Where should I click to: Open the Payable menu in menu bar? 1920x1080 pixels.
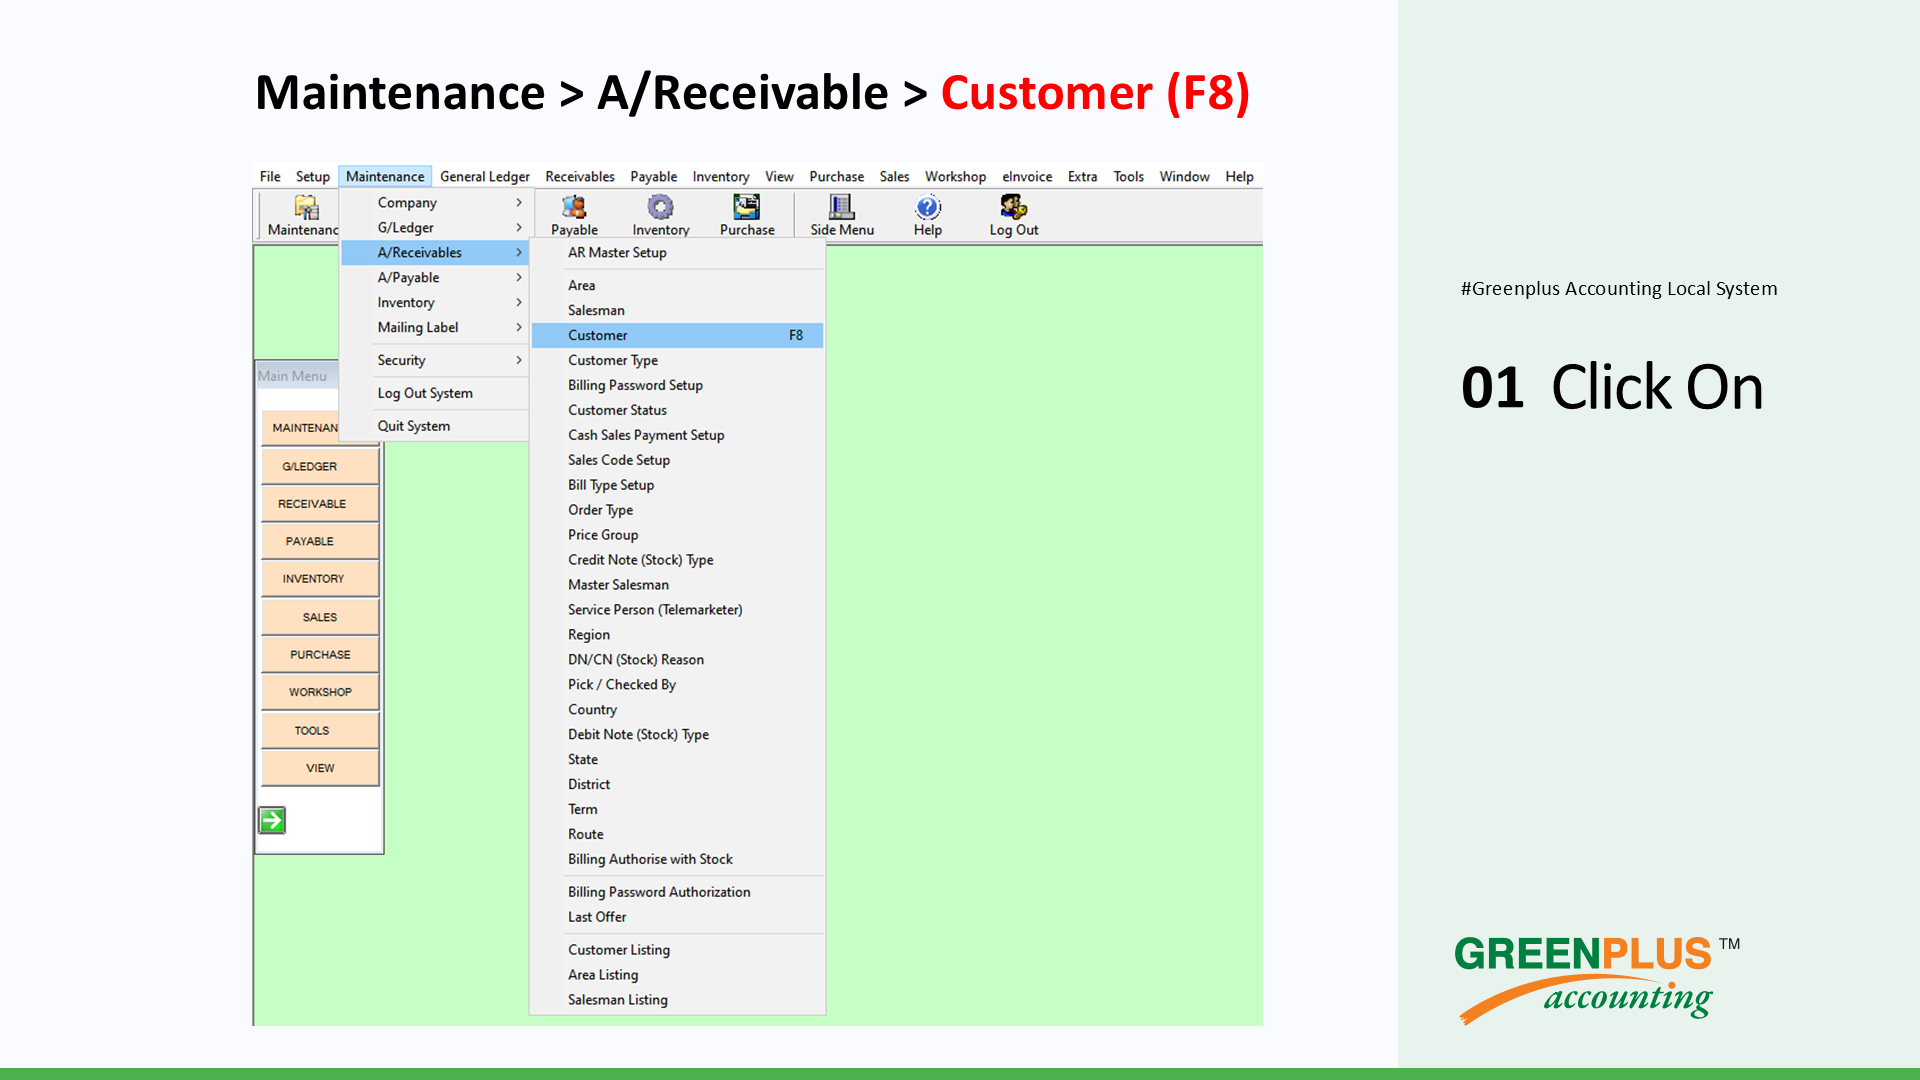point(654,176)
